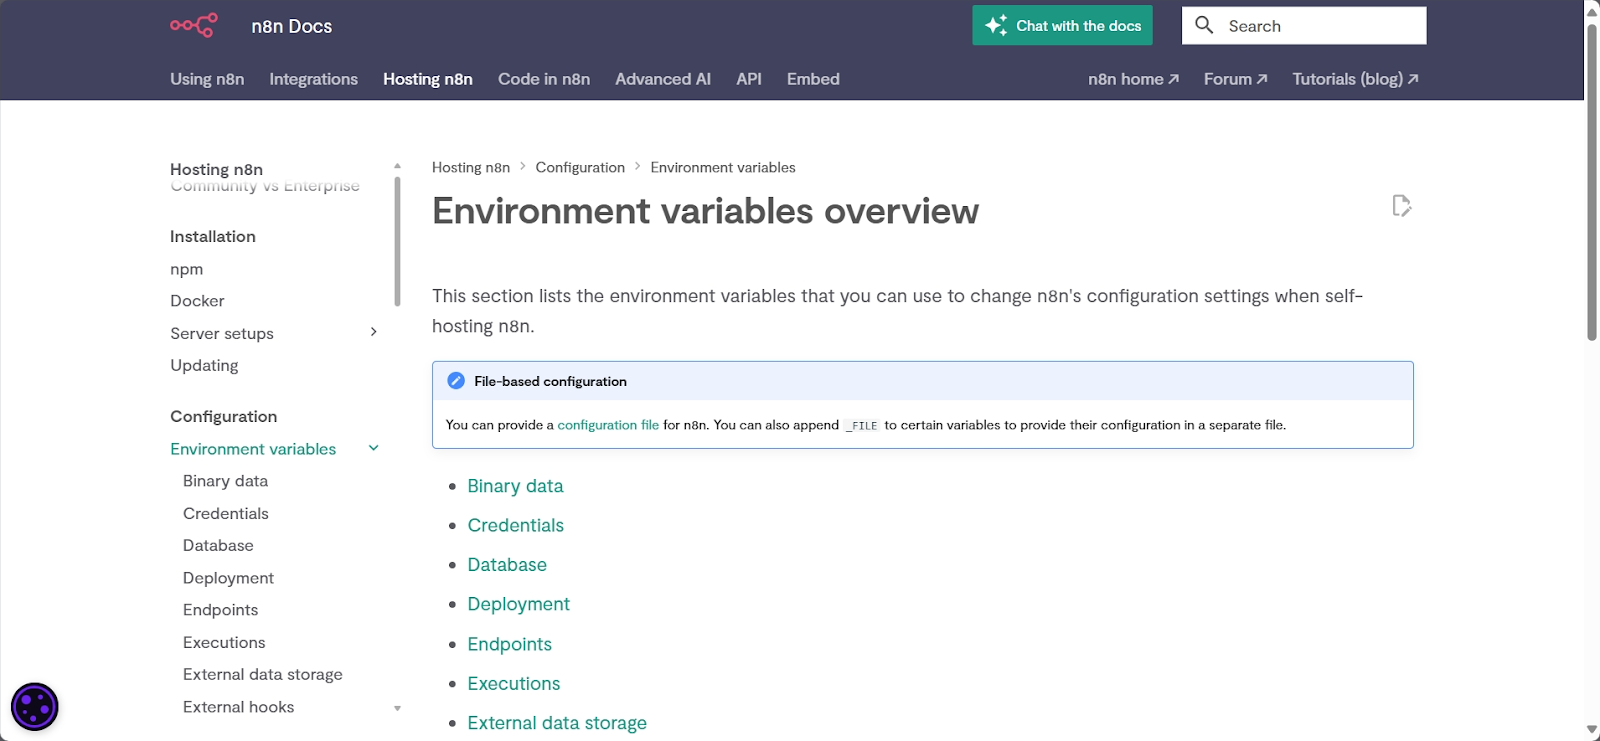Open the Forum external link
This screenshot has height=741, width=1600.
1235,79
